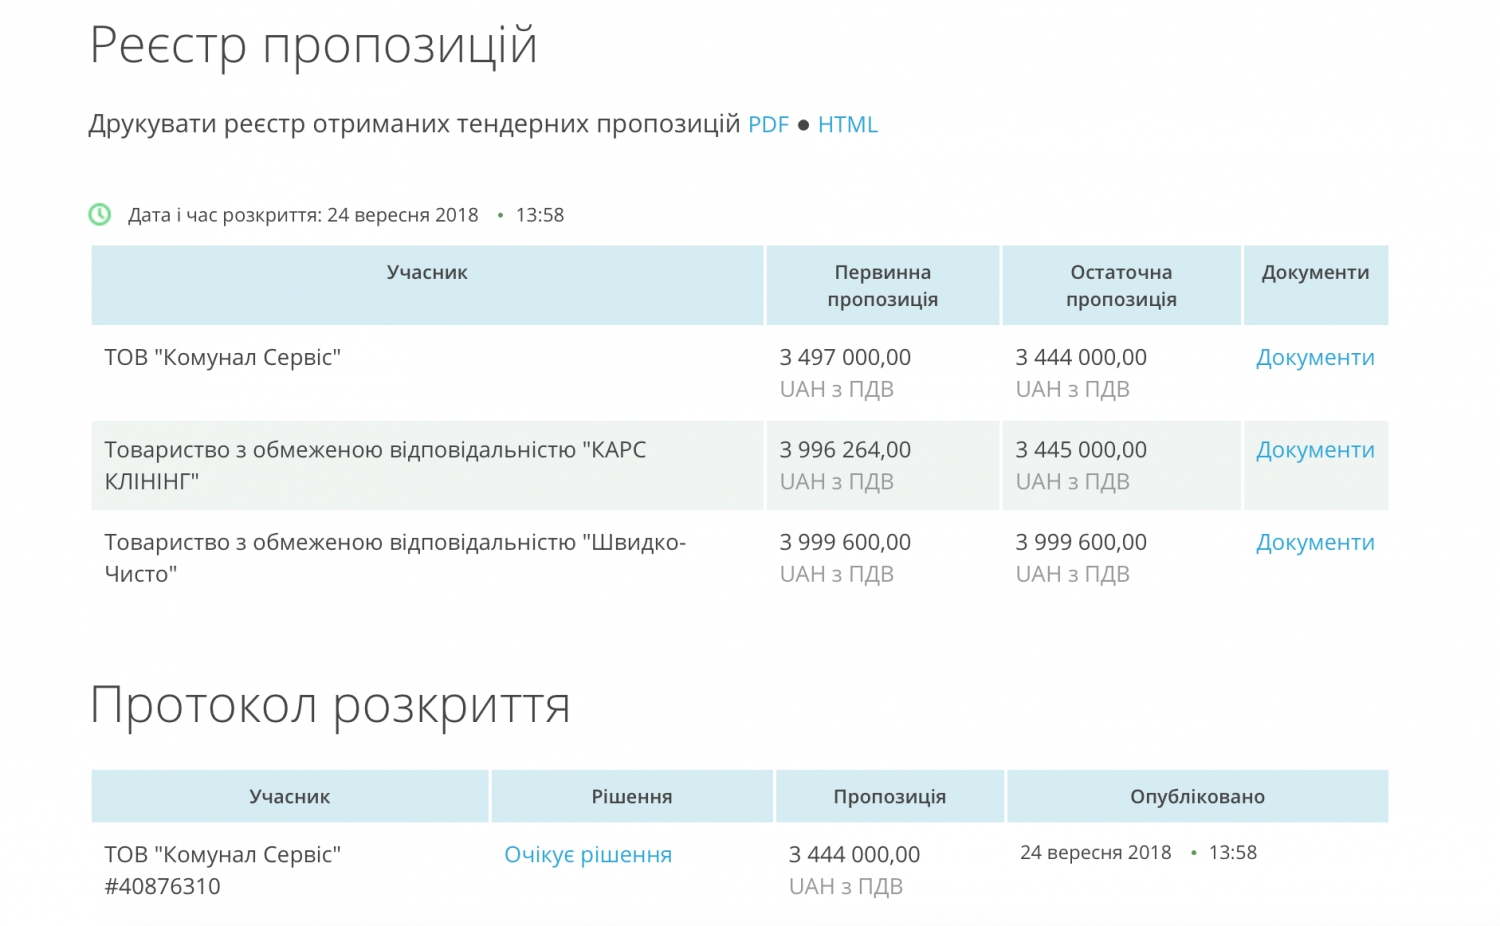Click the green clock icon beside disclosure date
This screenshot has height=926, width=1500.
[x=100, y=214]
